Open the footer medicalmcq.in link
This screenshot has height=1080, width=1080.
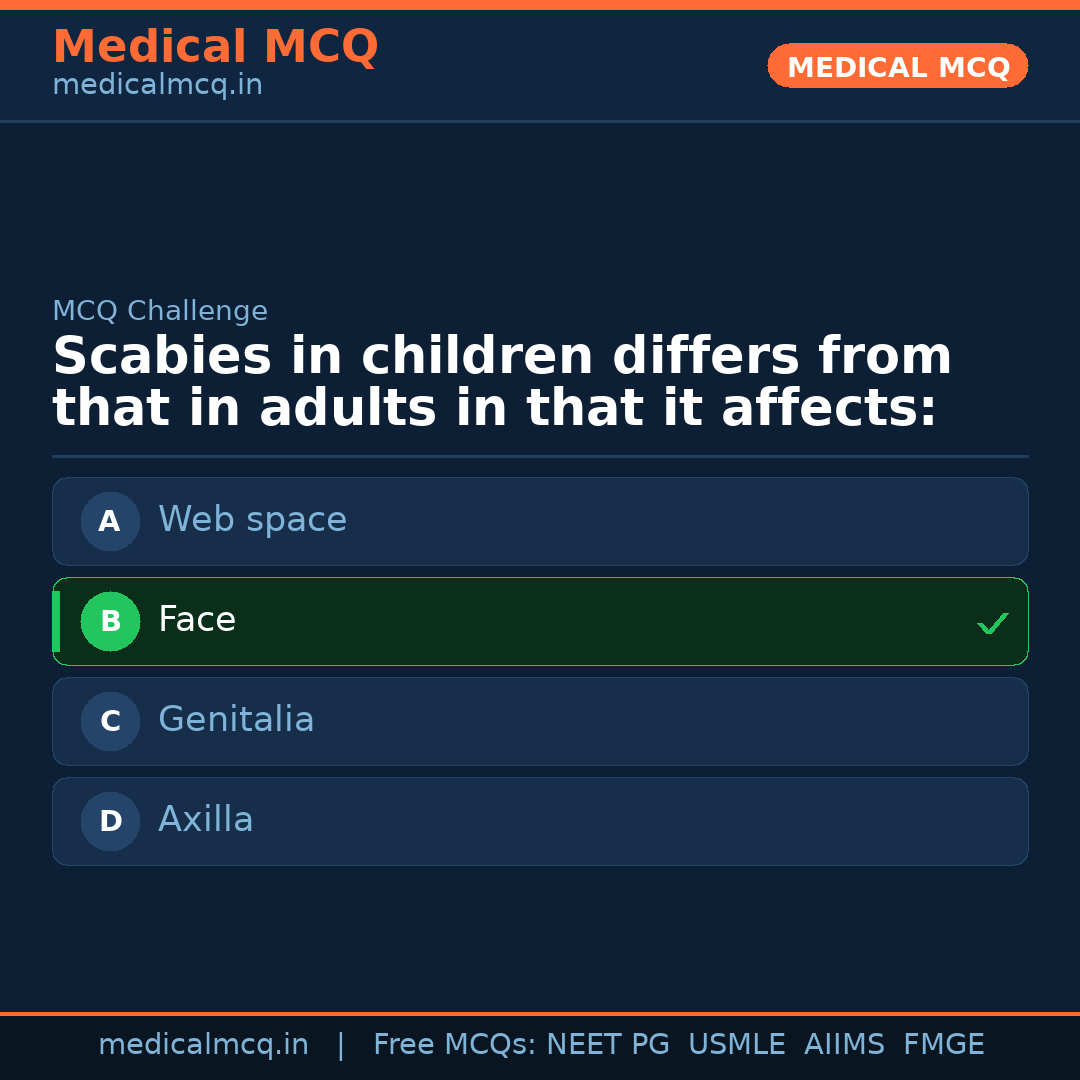[203, 1045]
